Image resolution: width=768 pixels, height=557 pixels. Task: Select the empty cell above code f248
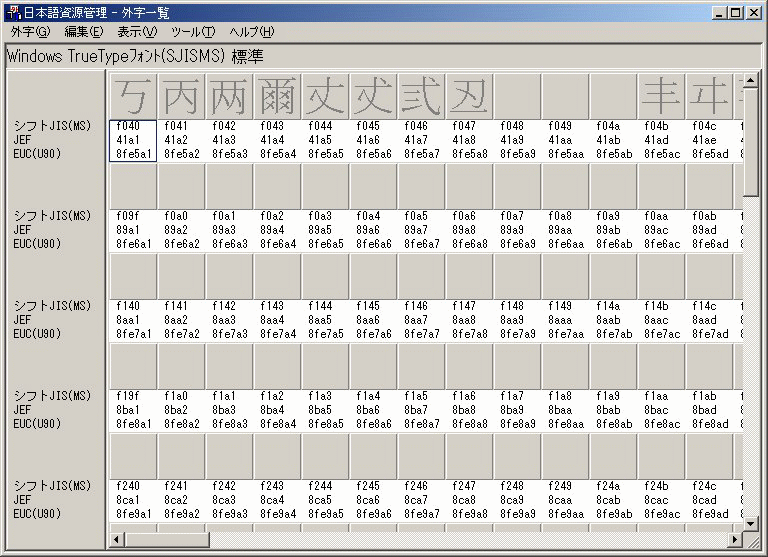(x=516, y=456)
